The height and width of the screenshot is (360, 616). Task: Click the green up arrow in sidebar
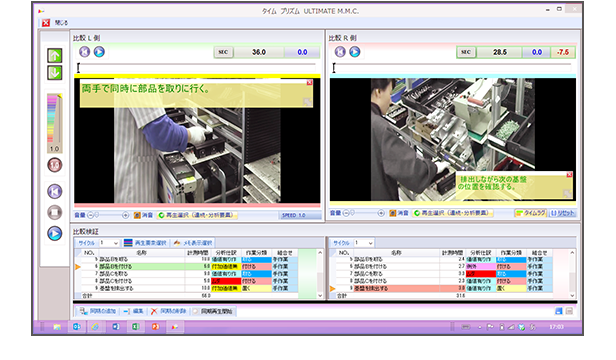[55, 55]
